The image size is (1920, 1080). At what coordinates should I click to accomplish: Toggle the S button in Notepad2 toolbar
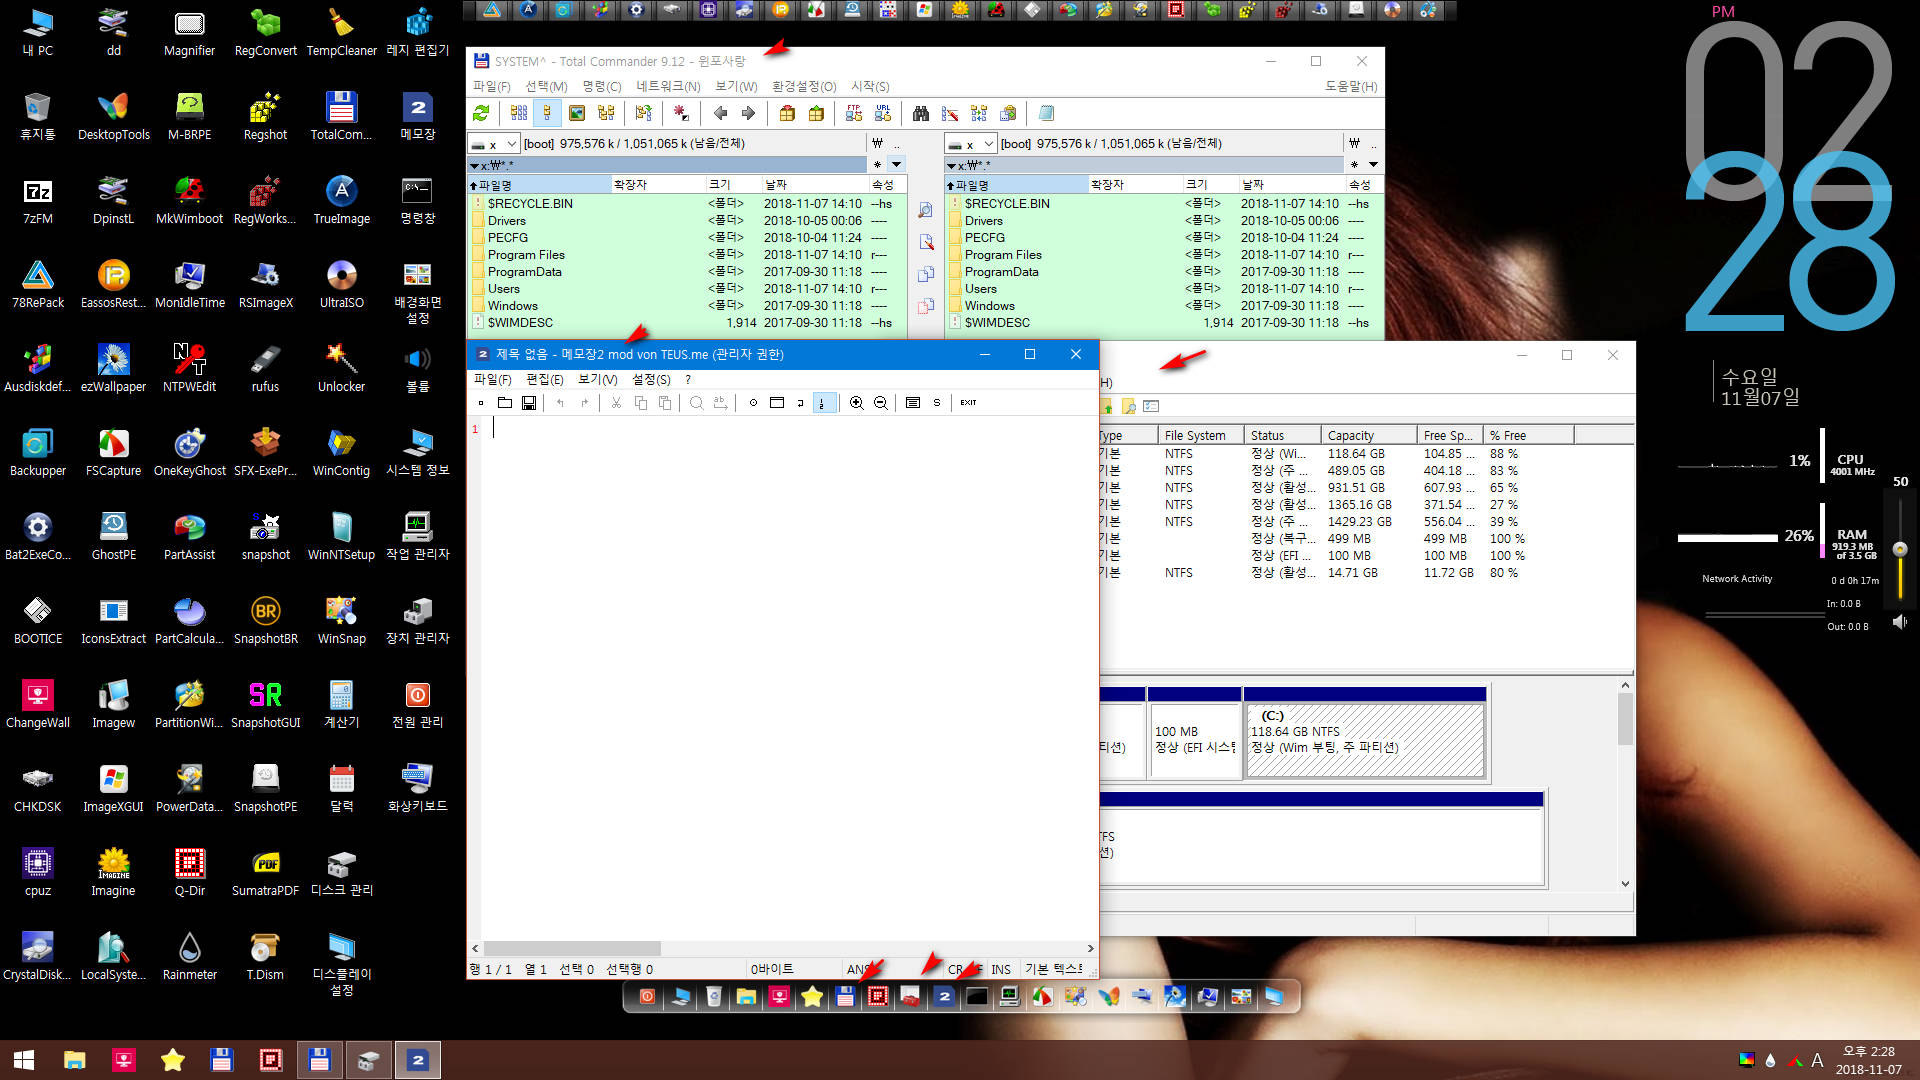[x=937, y=403]
